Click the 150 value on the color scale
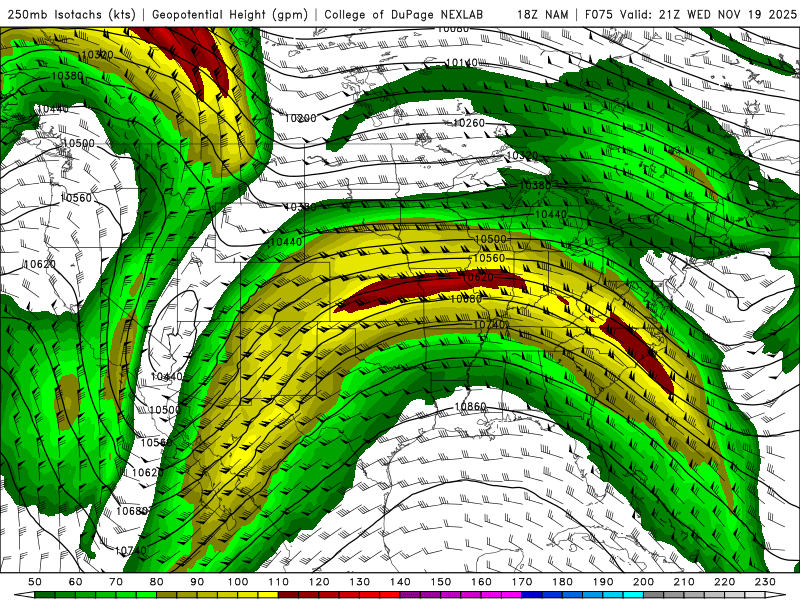 coord(441,582)
